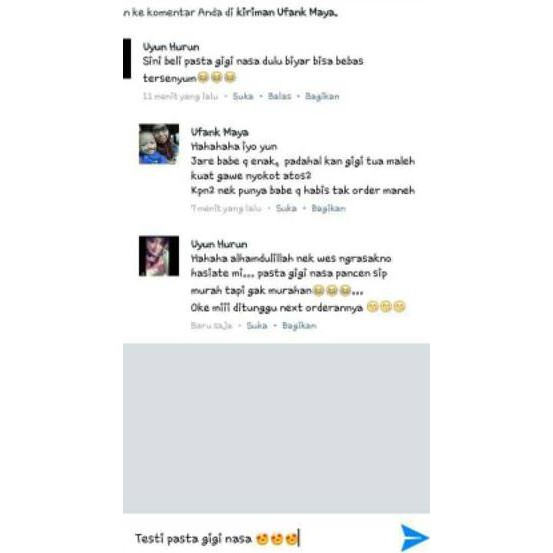Click the '7 menit yang lalu' timestamp
This screenshot has height=553, width=553.
pos(226,208)
